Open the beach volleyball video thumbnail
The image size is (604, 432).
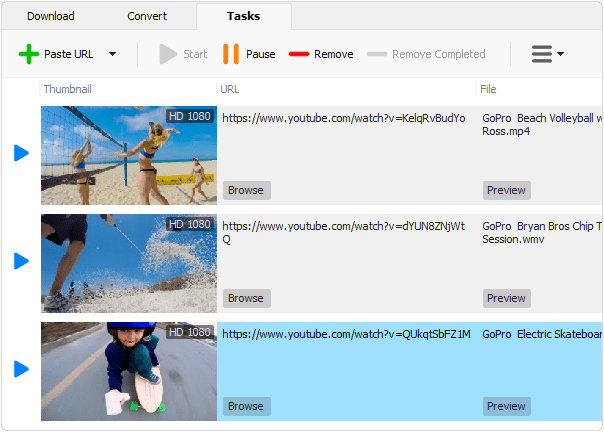pos(129,155)
